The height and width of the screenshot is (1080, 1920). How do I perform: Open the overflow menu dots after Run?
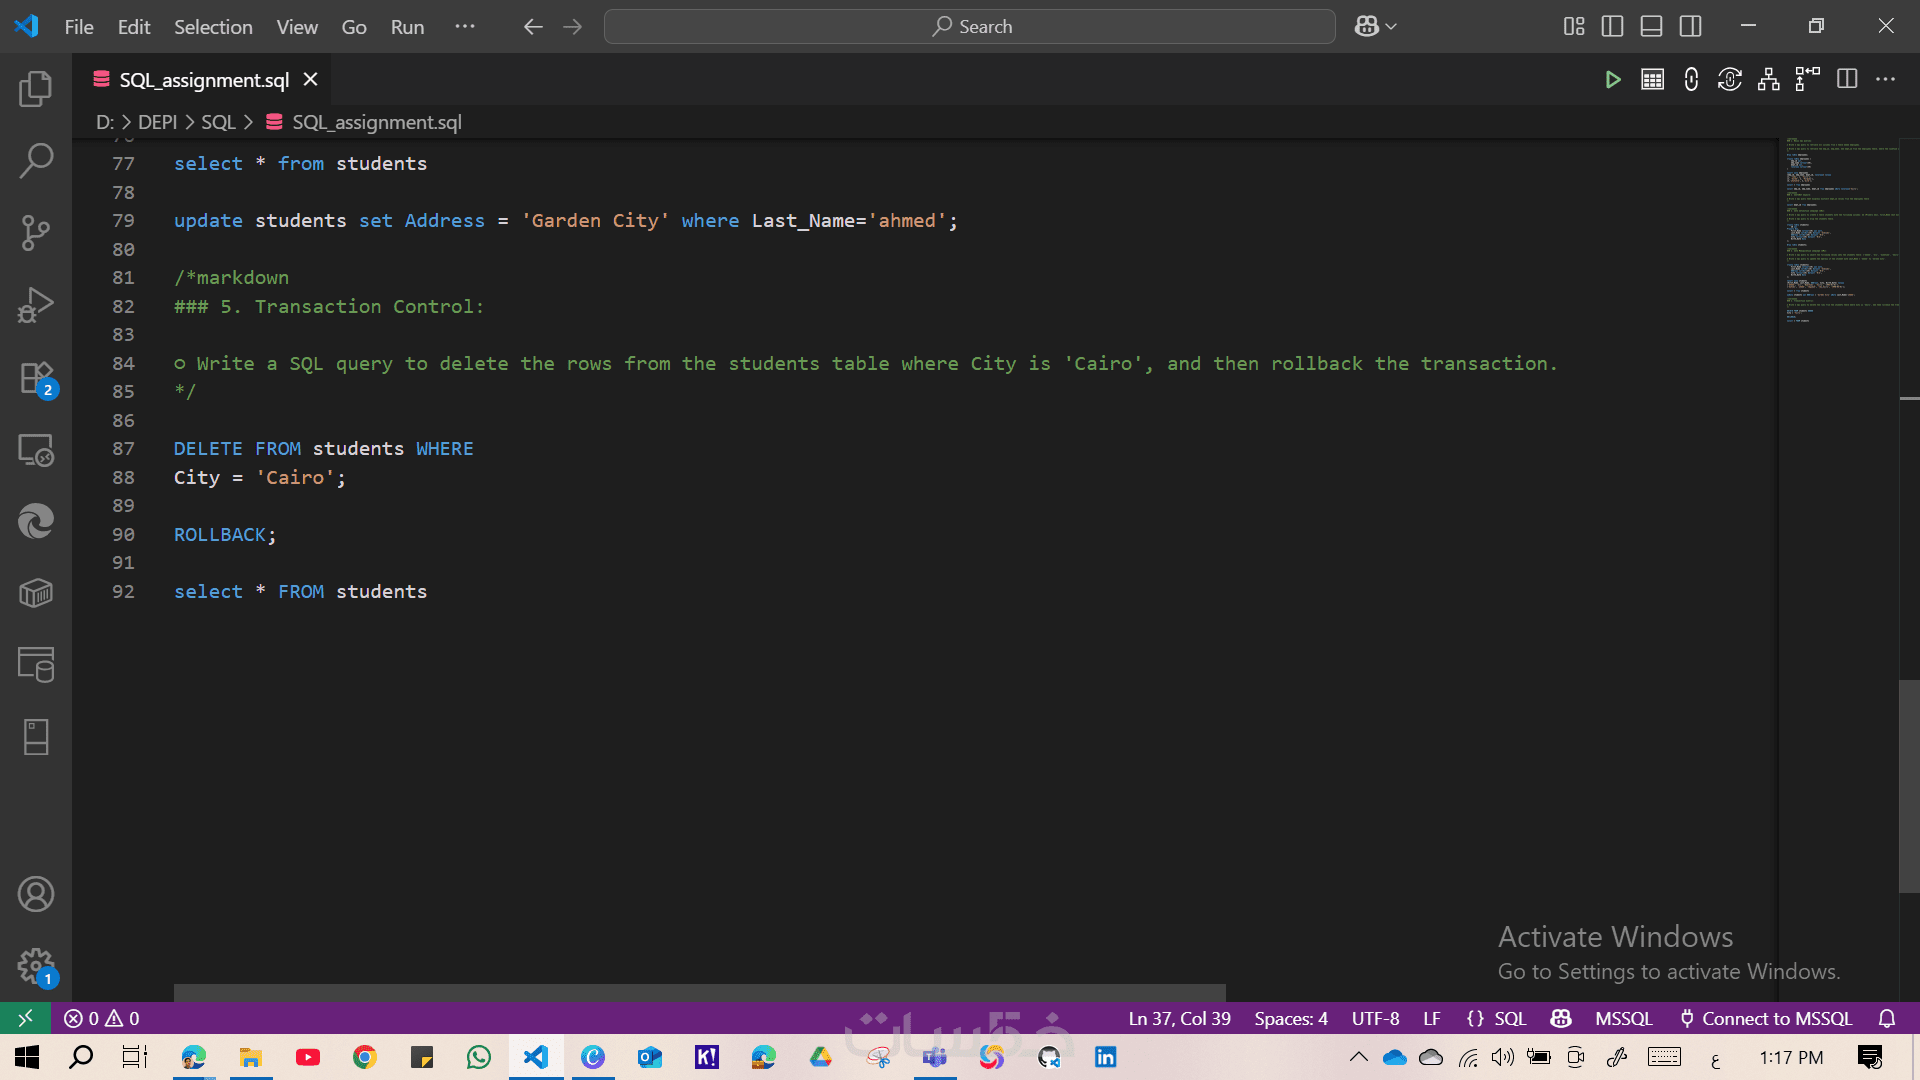coord(465,27)
